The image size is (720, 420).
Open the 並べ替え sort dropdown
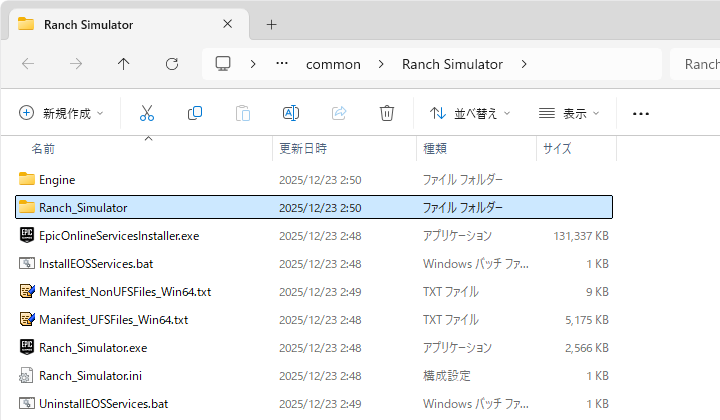(470, 113)
